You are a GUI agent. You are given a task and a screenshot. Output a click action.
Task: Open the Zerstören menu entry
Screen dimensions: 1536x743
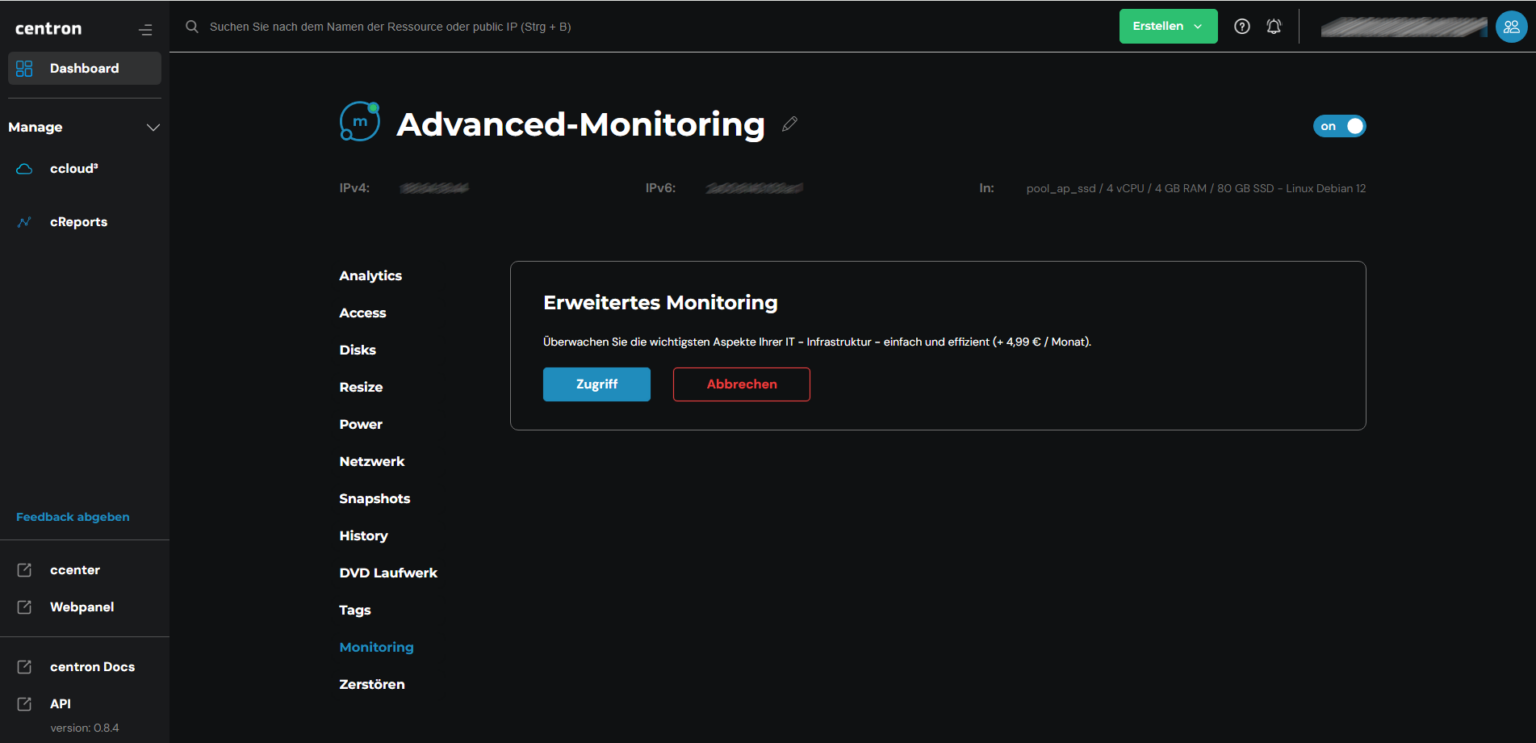[371, 684]
